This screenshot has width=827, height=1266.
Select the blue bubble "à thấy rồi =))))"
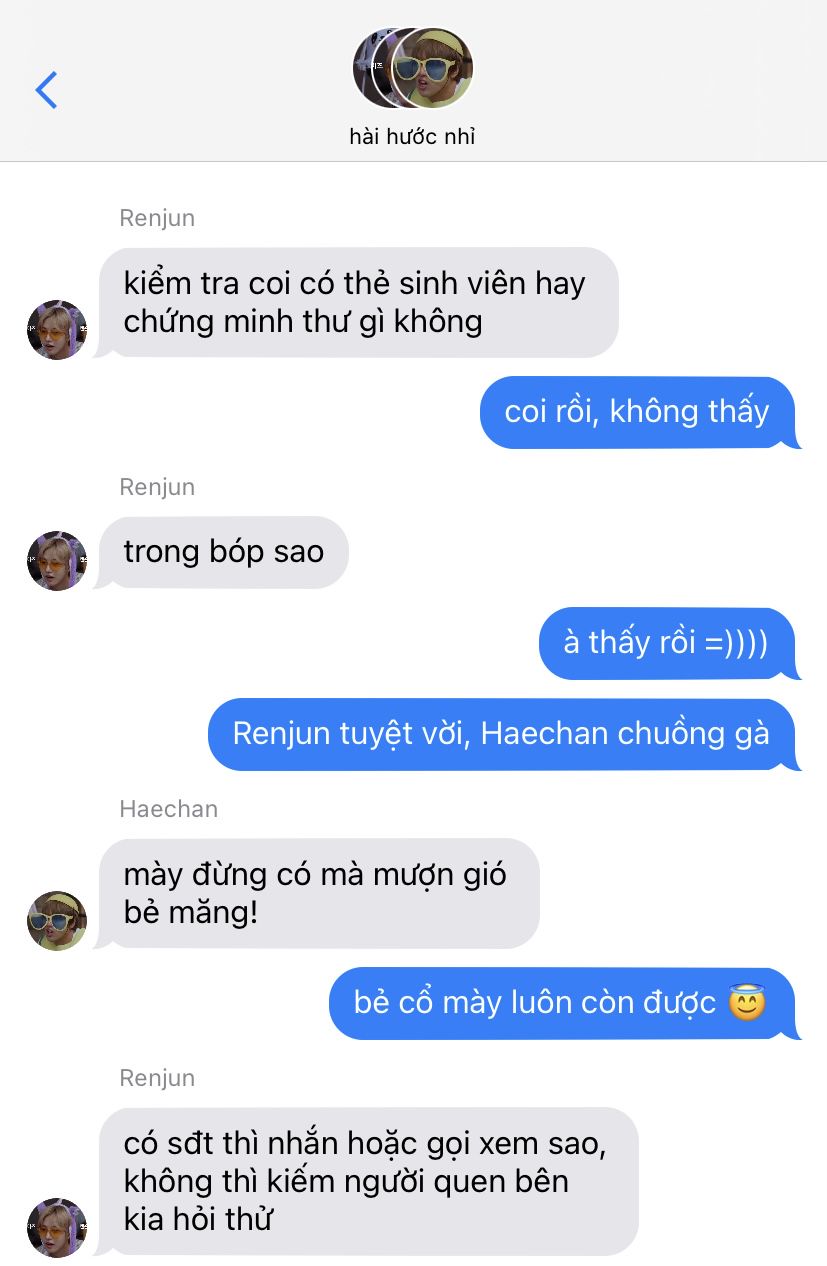pos(669,643)
